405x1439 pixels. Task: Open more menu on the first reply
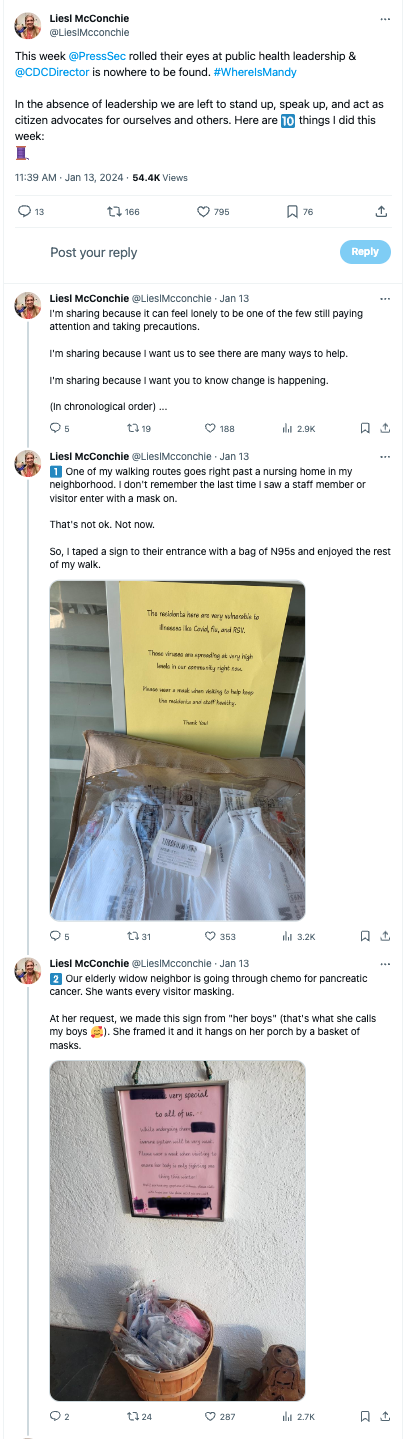point(385,298)
